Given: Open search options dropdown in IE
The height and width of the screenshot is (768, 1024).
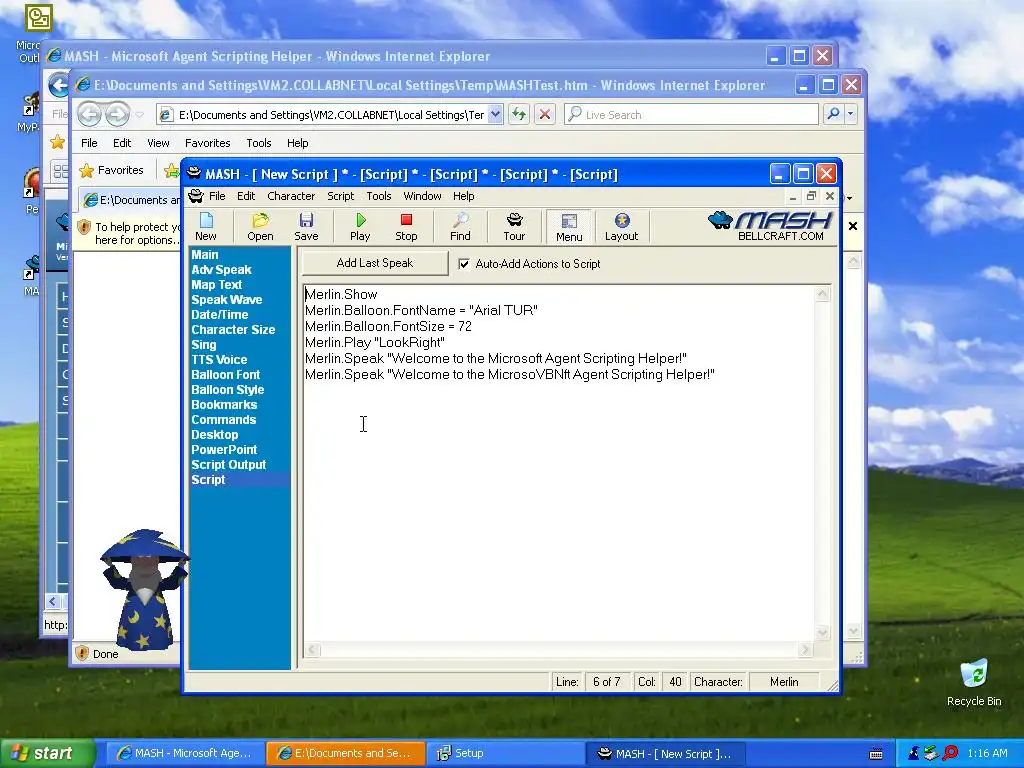Looking at the screenshot, I should pyautogui.click(x=850, y=114).
